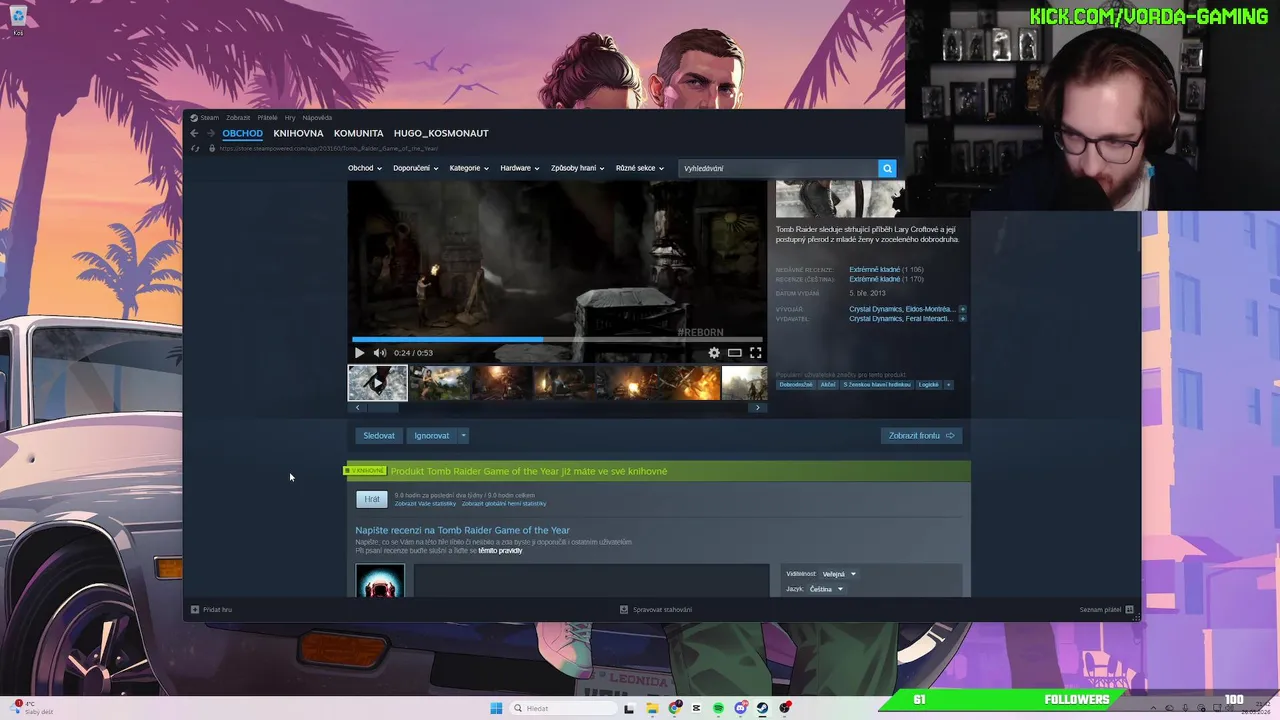Open the Steam menu
The image size is (1280, 720).
(209, 118)
